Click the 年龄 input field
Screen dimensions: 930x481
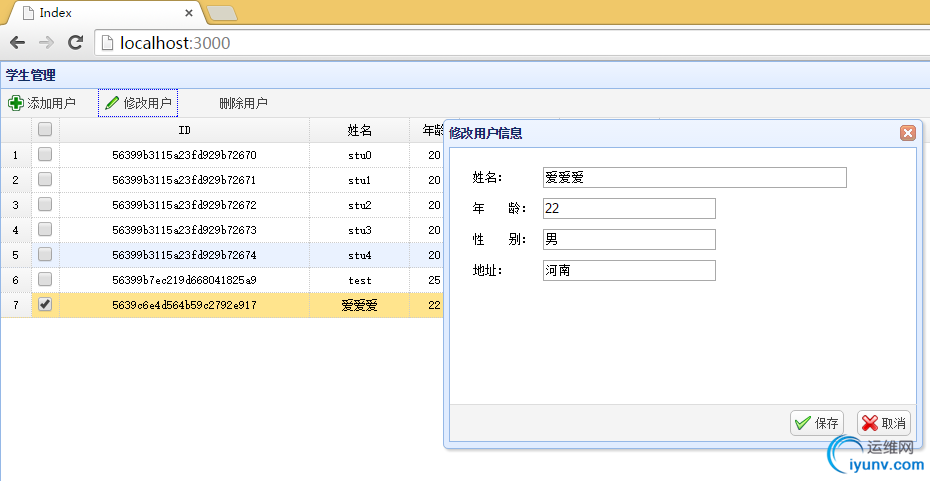629,208
